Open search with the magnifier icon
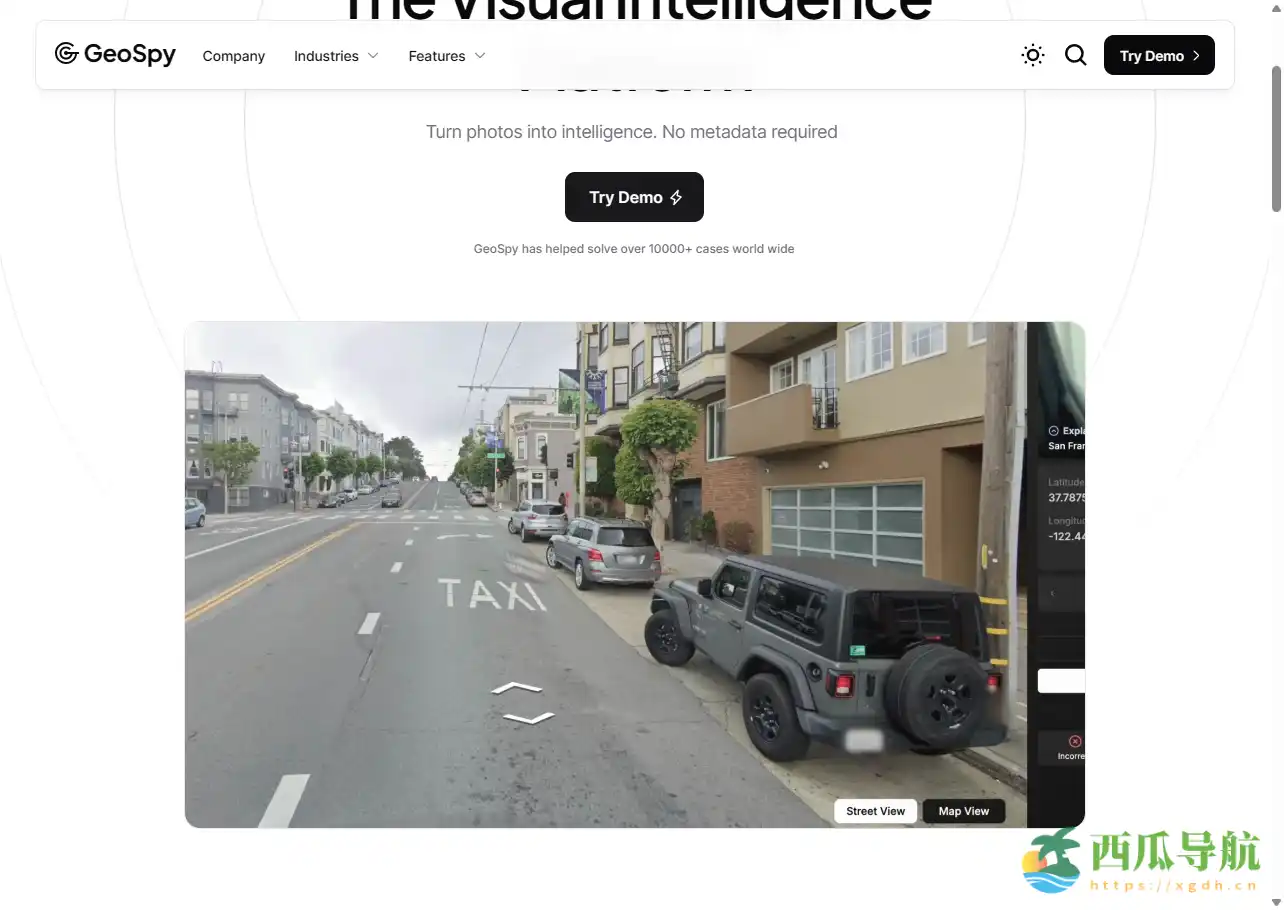Image resolution: width=1284 pixels, height=910 pixels. 1076,55
